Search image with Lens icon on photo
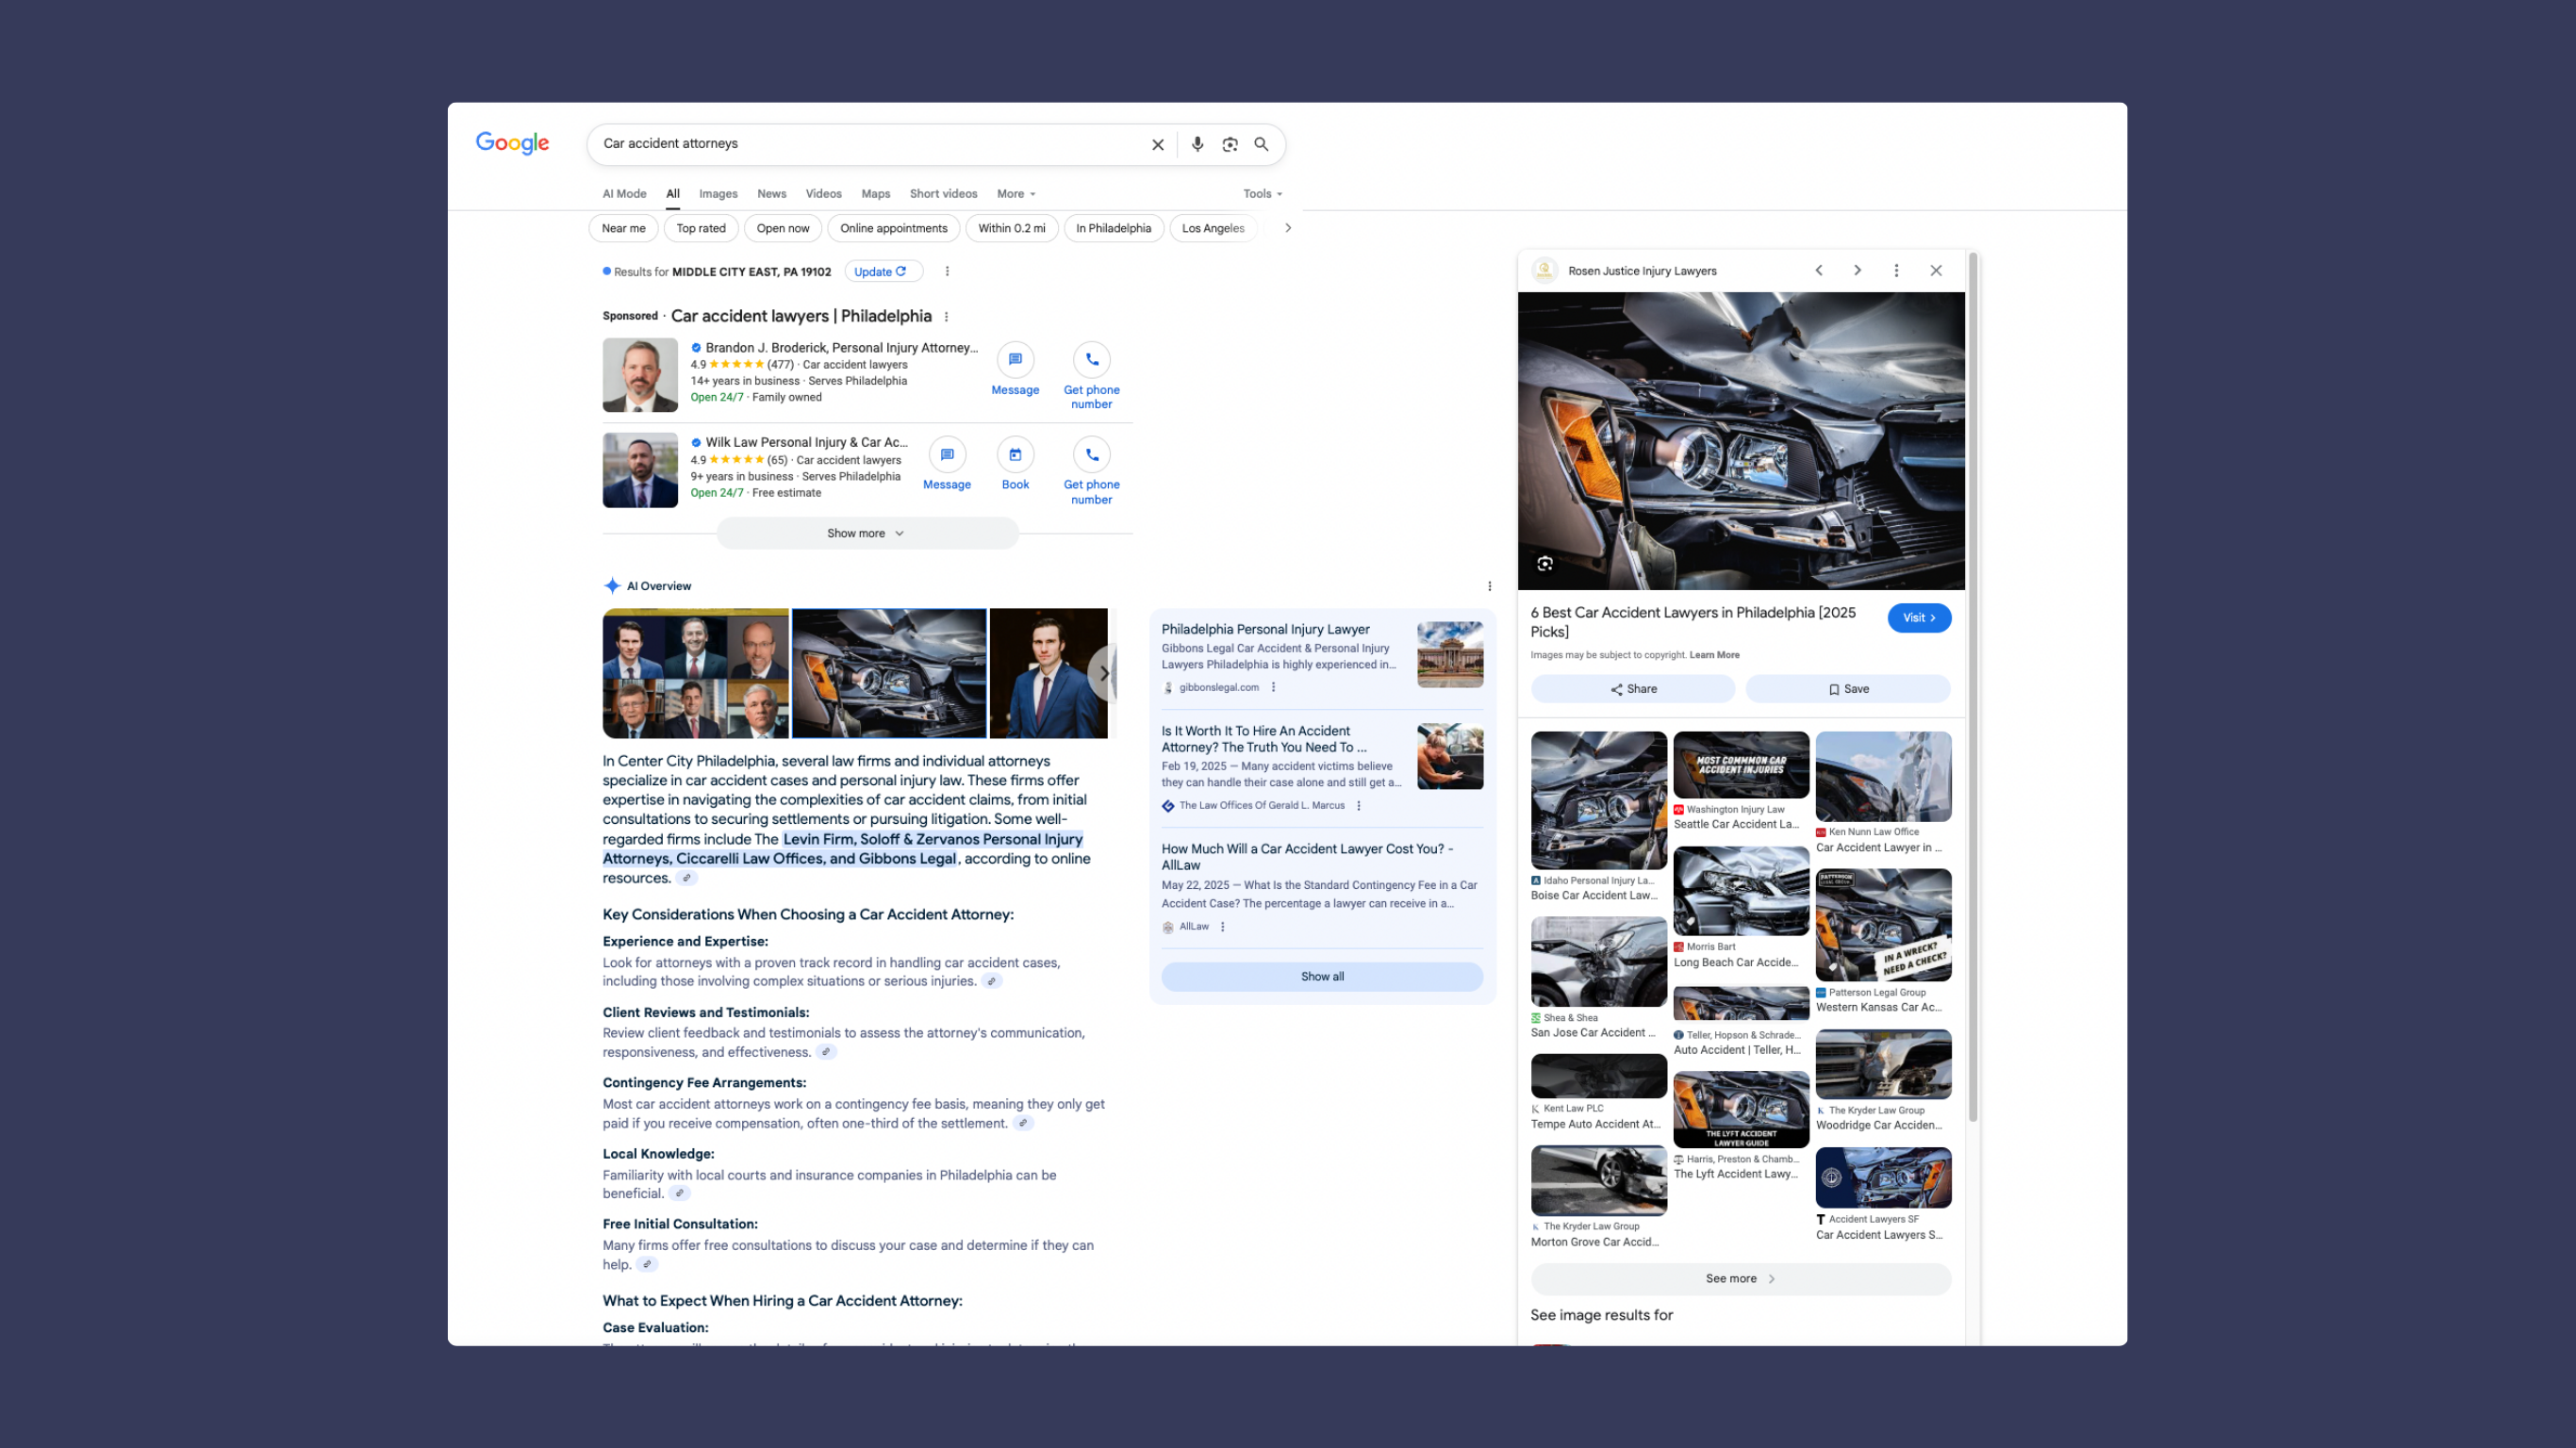The height and width of the screenshot is (1448, 2576). (1545, 564)
